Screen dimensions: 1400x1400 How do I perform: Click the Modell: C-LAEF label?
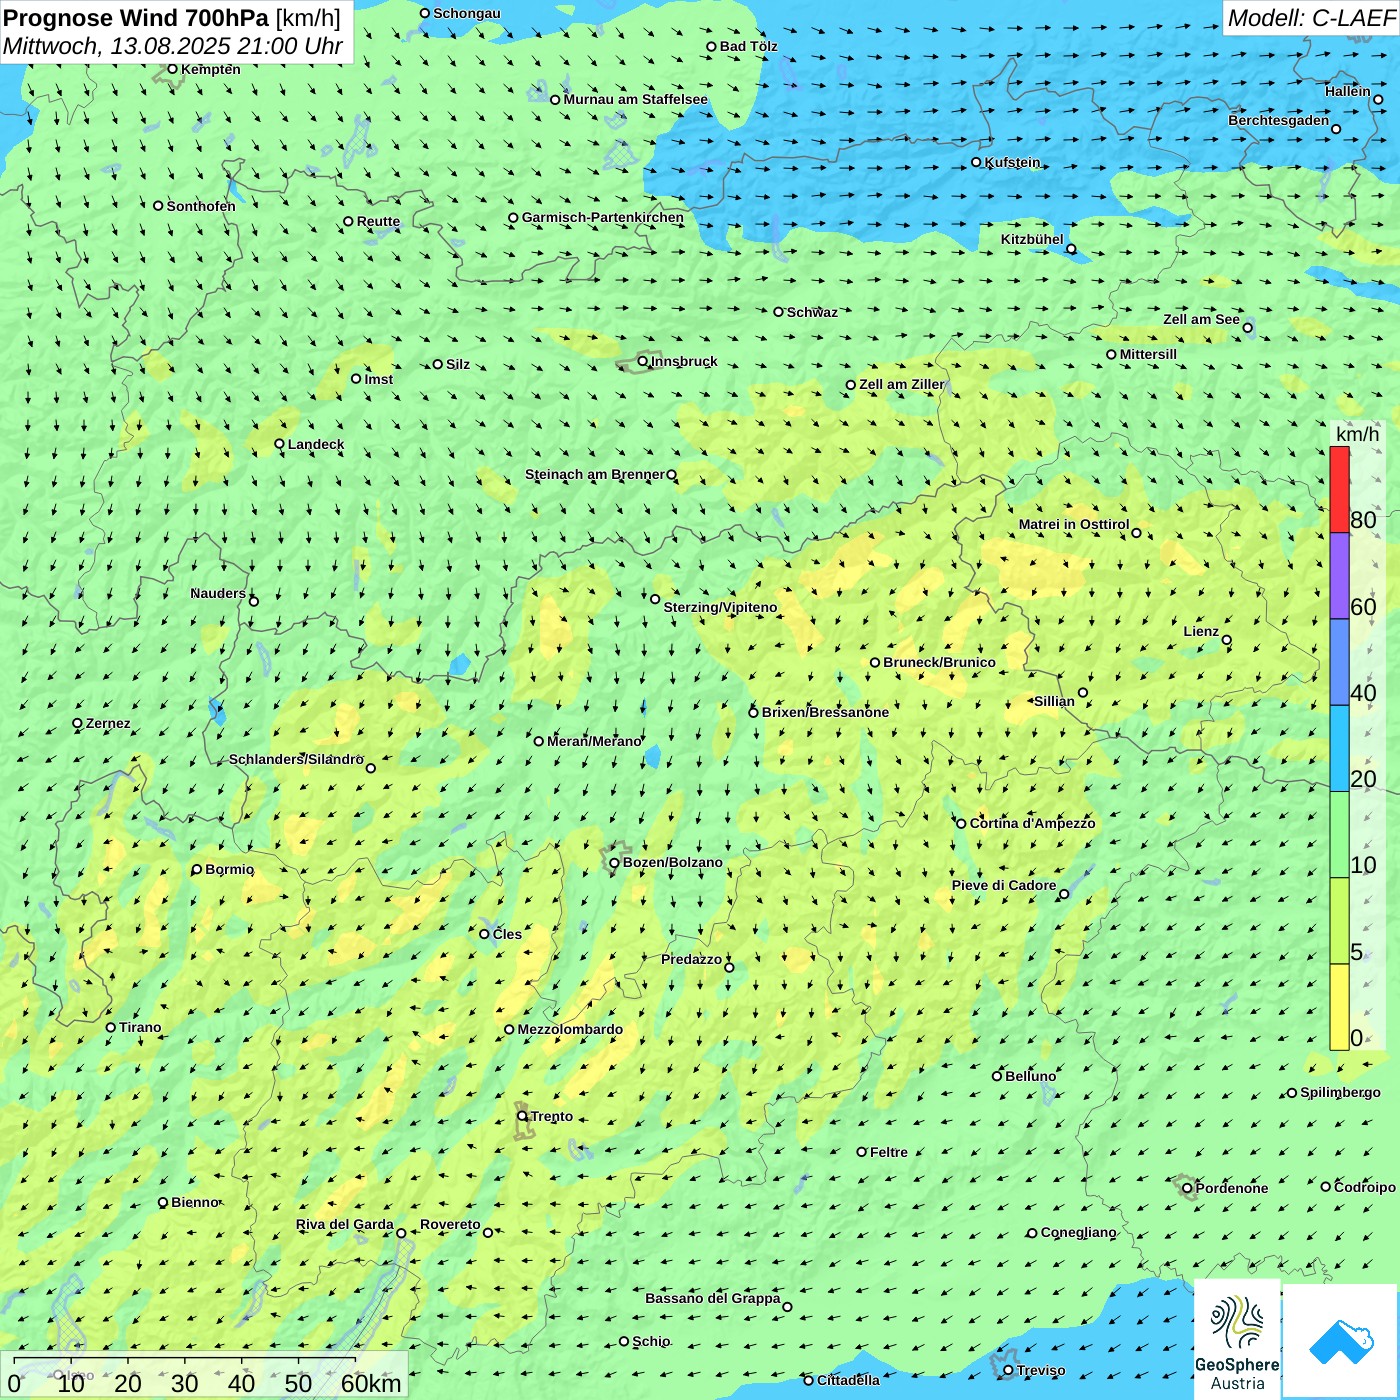[x=1310, y=18]
